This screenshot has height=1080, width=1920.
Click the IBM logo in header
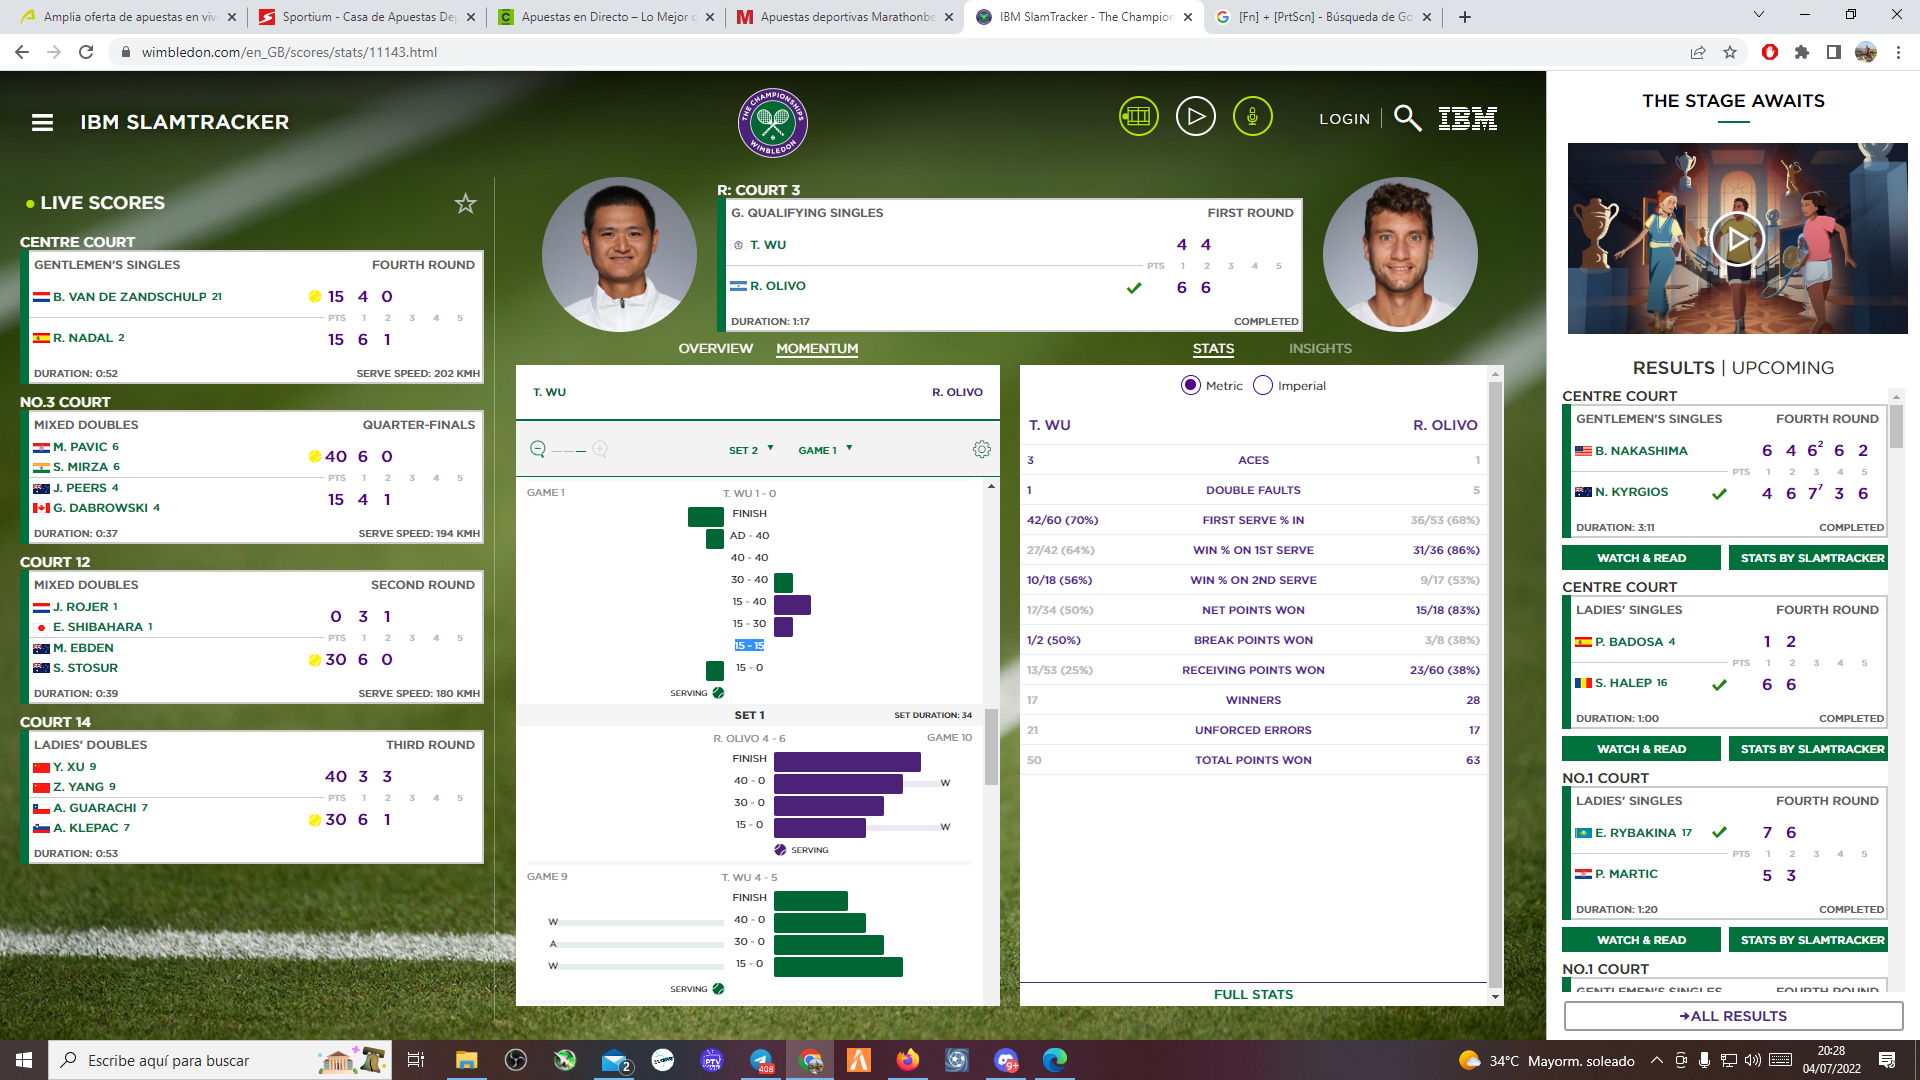coord(1467,118)
